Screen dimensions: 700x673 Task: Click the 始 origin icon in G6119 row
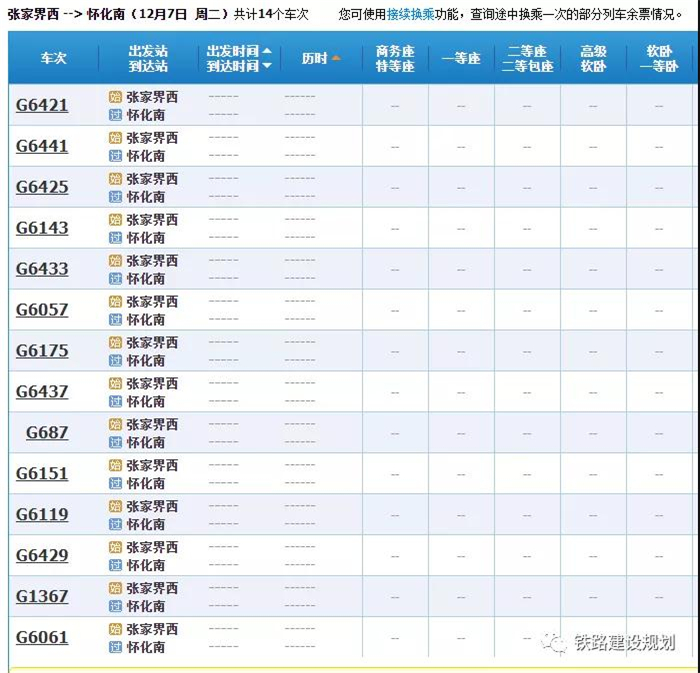115,506
